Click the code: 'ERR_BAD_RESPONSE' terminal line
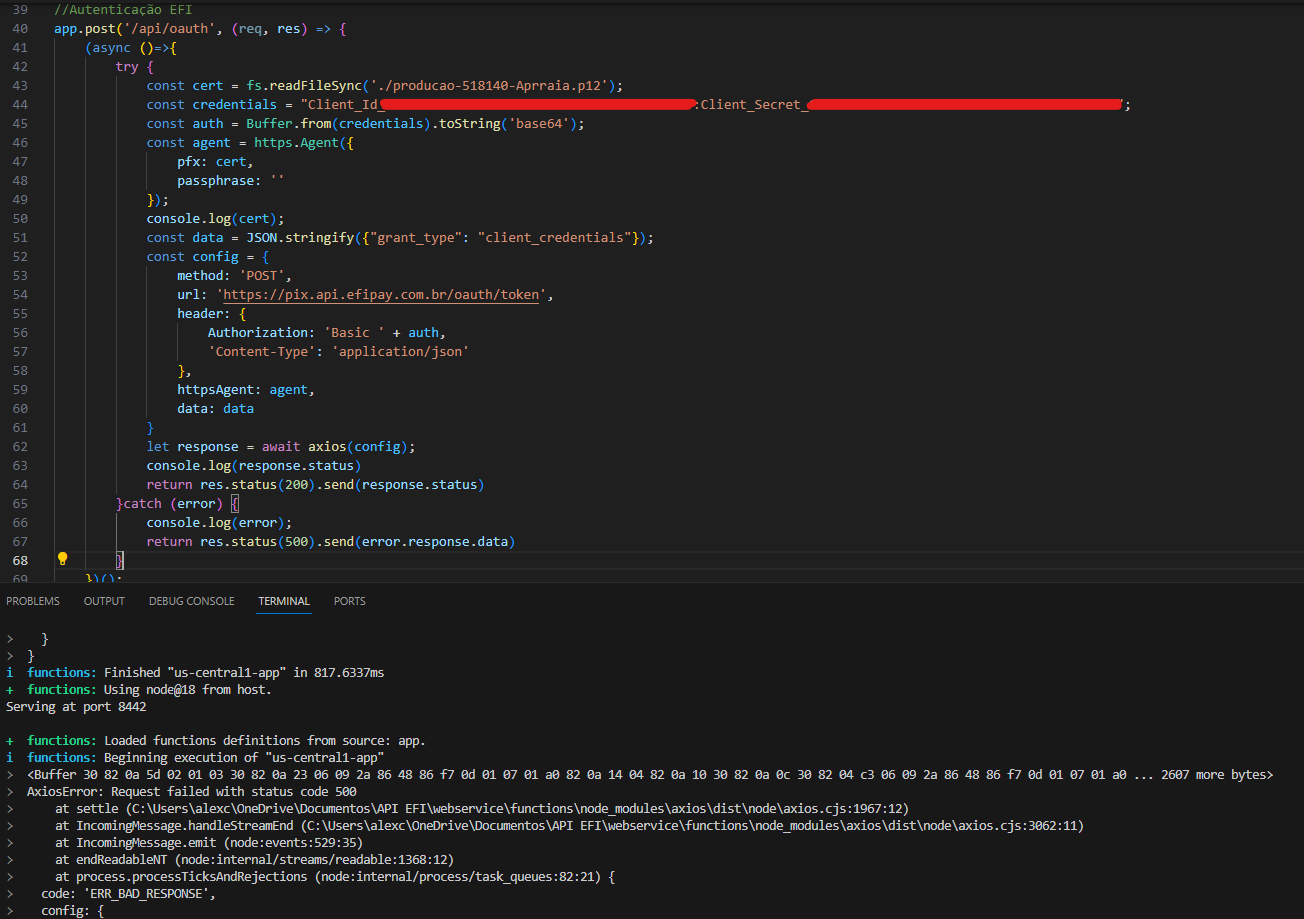This screenshot has height=919, width=1304. point(128,894)
